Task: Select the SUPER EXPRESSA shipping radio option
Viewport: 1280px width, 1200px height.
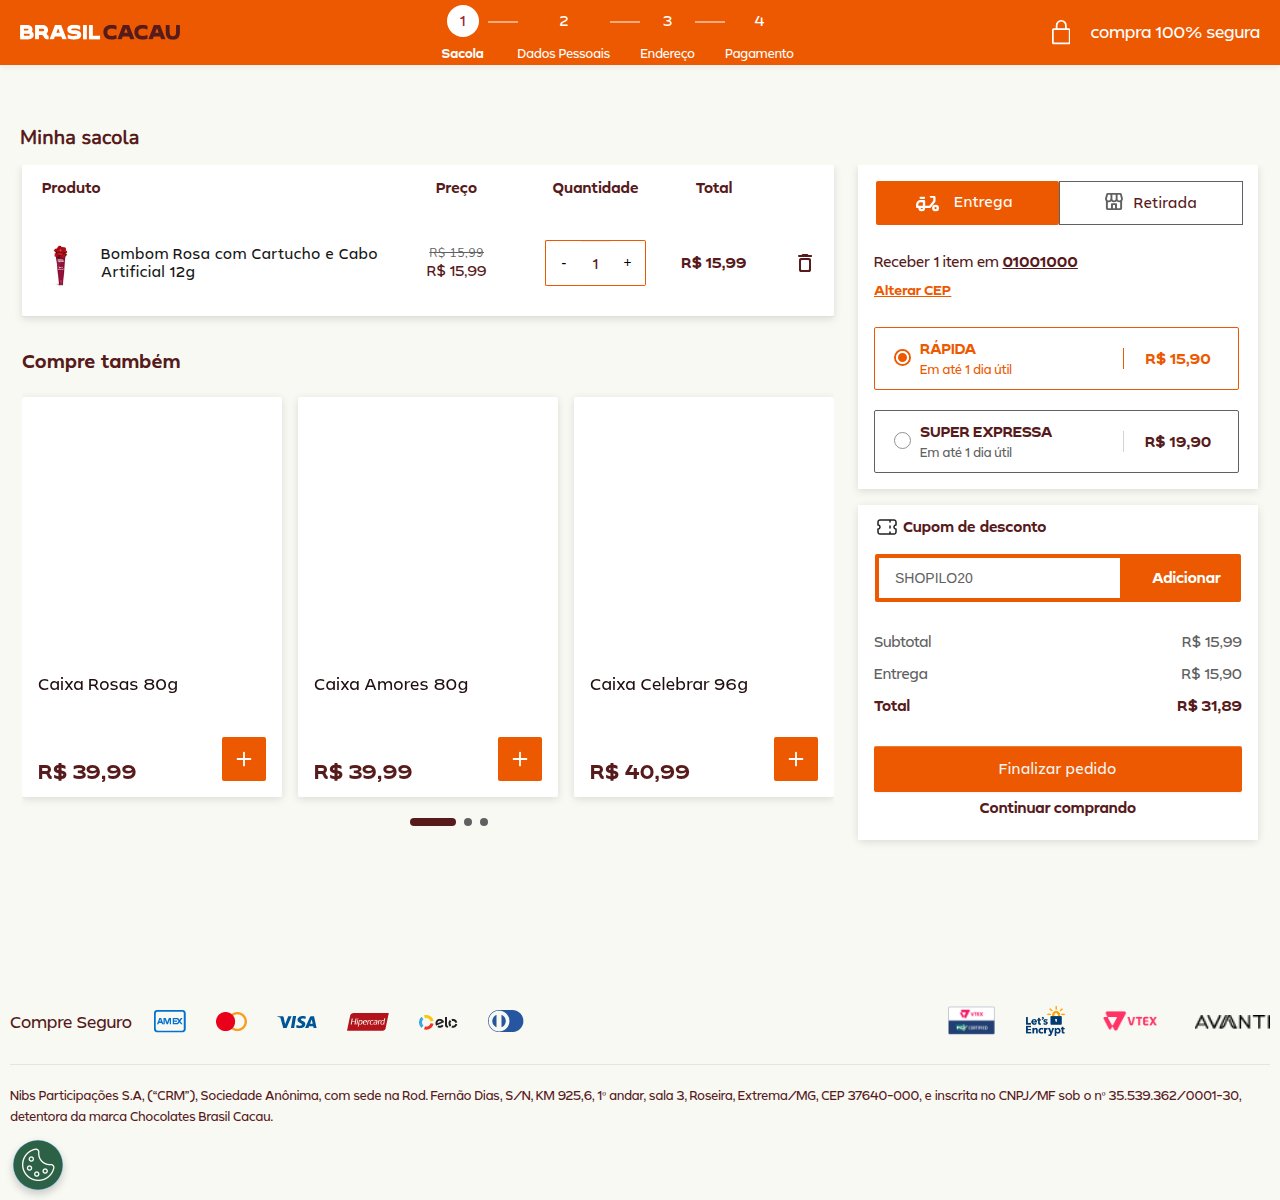Action: [x=902, y=440]
